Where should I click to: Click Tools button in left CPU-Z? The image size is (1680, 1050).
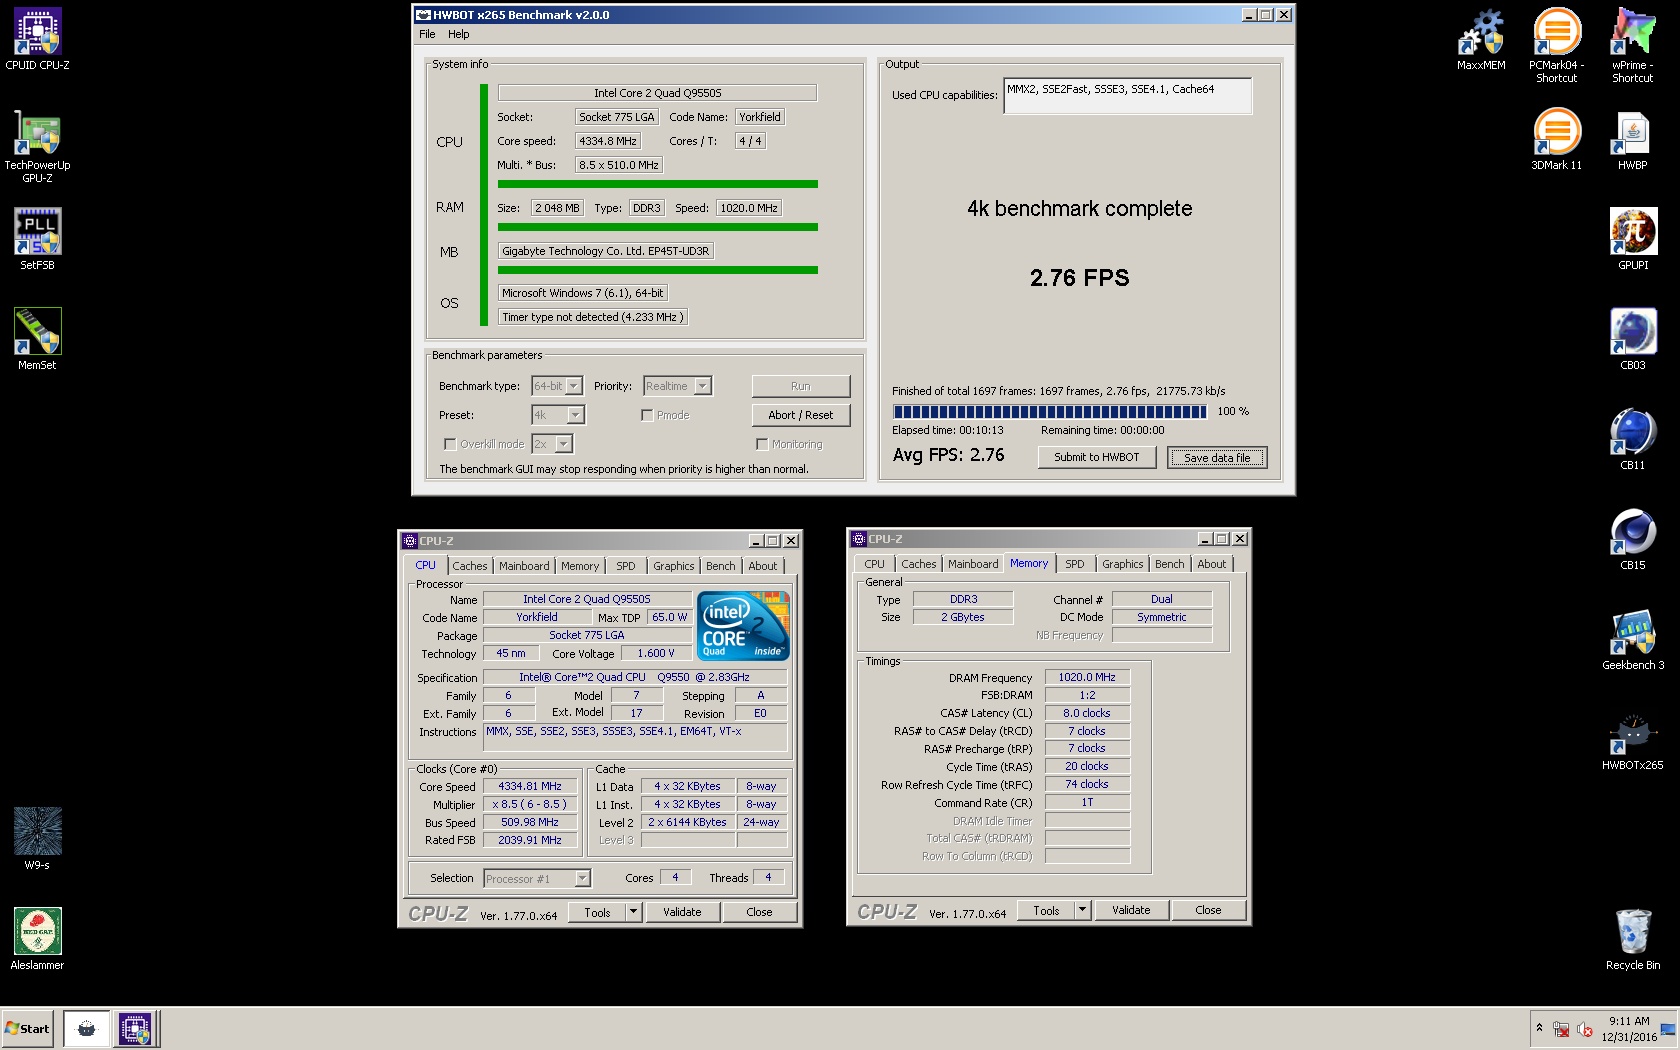tap(597, 912)
